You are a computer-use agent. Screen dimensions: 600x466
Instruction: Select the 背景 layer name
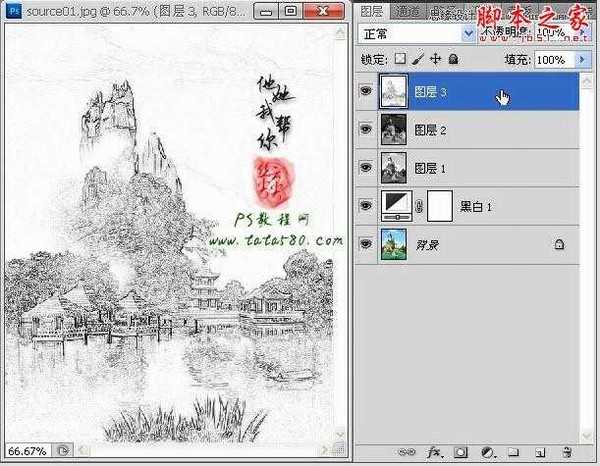pos(427,245)
